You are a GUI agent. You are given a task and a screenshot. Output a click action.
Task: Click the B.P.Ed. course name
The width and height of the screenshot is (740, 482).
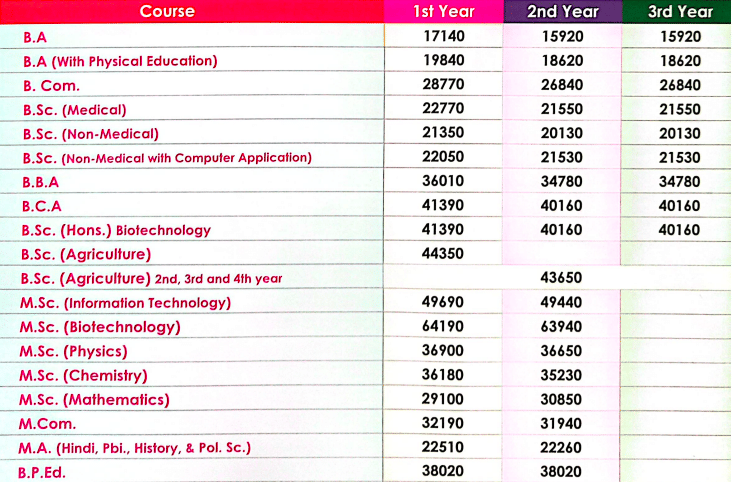pos(42,472)
